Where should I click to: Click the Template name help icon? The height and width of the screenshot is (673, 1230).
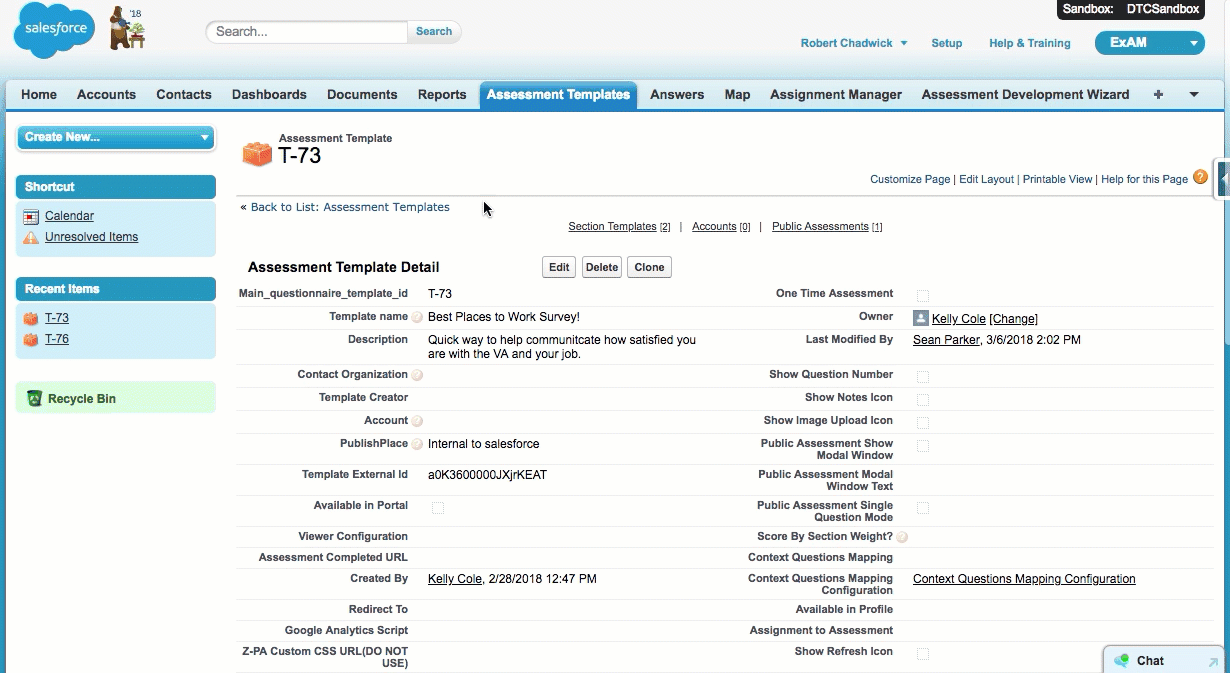[x=417, y=317]
